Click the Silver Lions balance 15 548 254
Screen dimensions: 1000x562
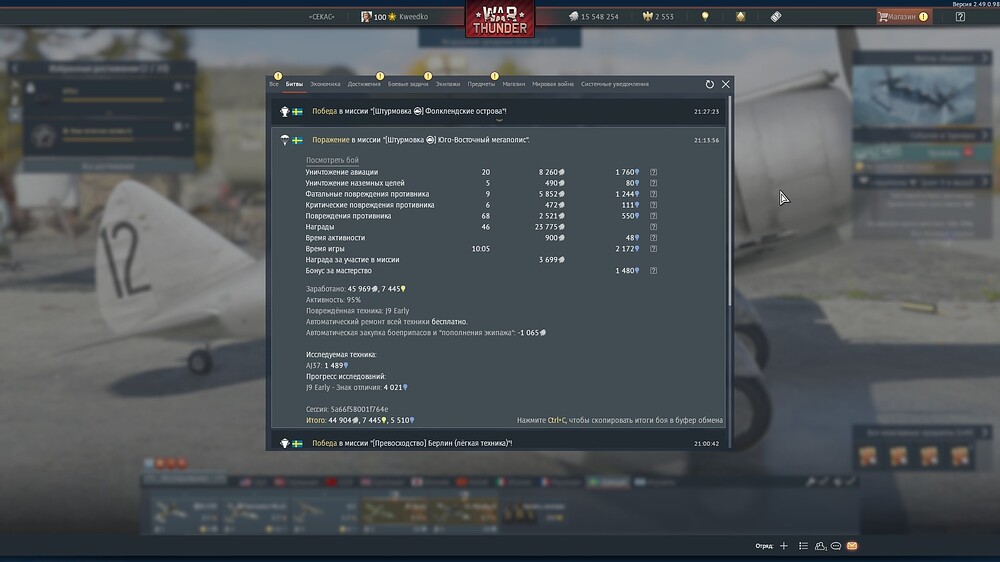[x=595, y=17]
